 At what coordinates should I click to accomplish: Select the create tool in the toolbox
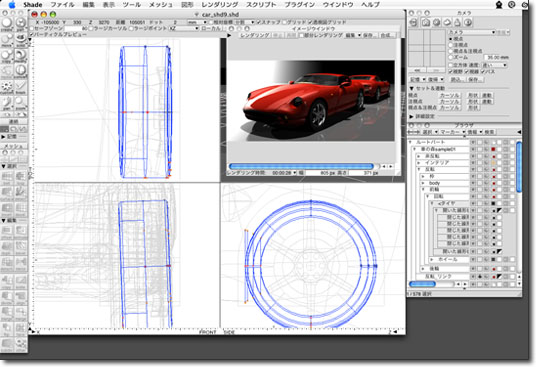pyautogui.click(x=7, y=24)
